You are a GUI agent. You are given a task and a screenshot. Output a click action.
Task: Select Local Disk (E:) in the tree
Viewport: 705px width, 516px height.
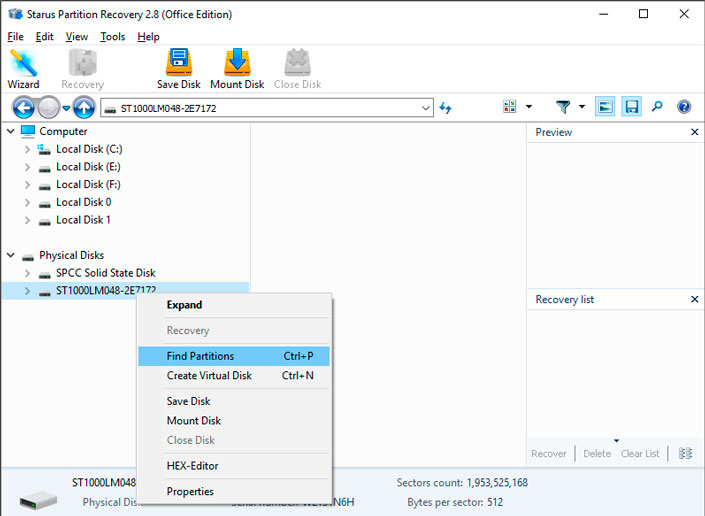pos(88,167)
